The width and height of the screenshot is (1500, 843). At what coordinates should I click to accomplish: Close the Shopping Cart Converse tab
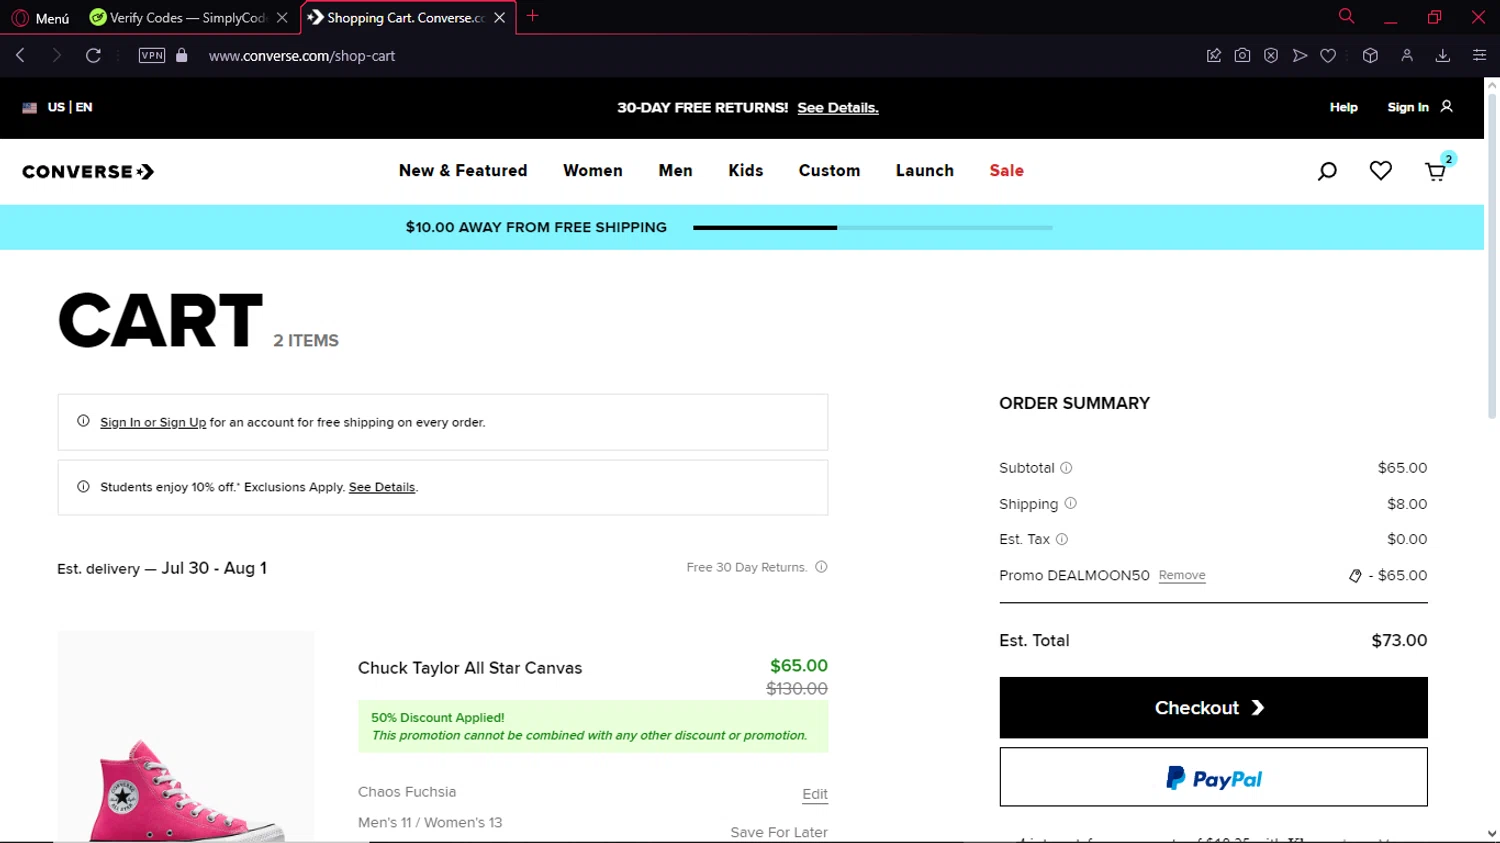click(499, 18)
